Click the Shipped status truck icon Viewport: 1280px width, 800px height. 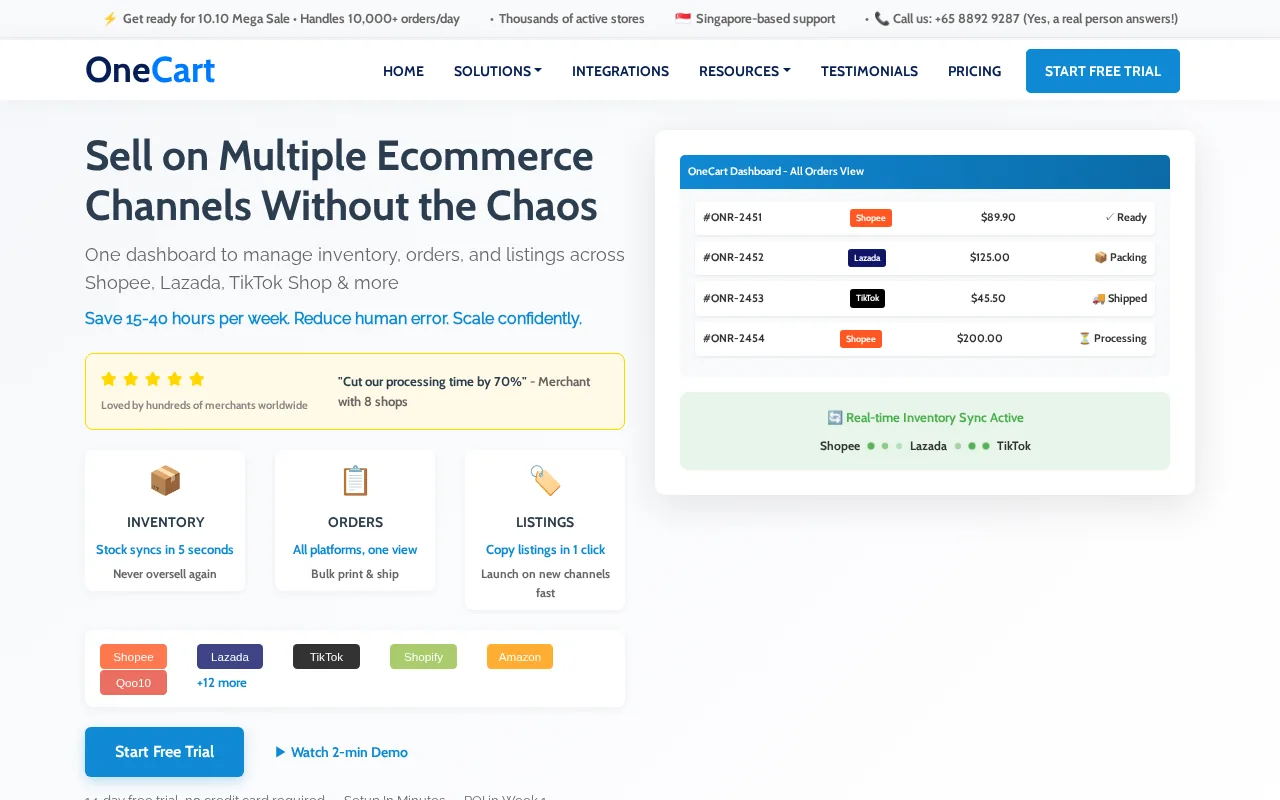point(1098,298)
